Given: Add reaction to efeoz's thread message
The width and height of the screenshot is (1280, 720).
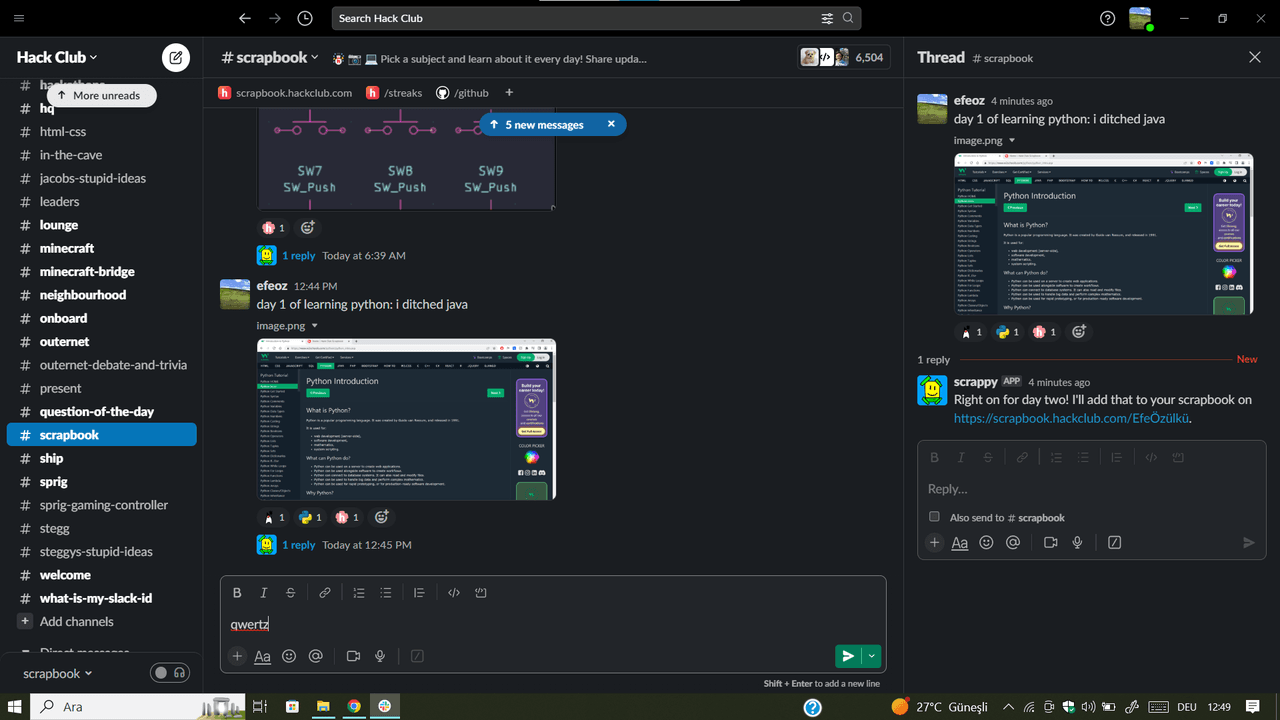Looking at the screenshot, I should (1079, 332).
